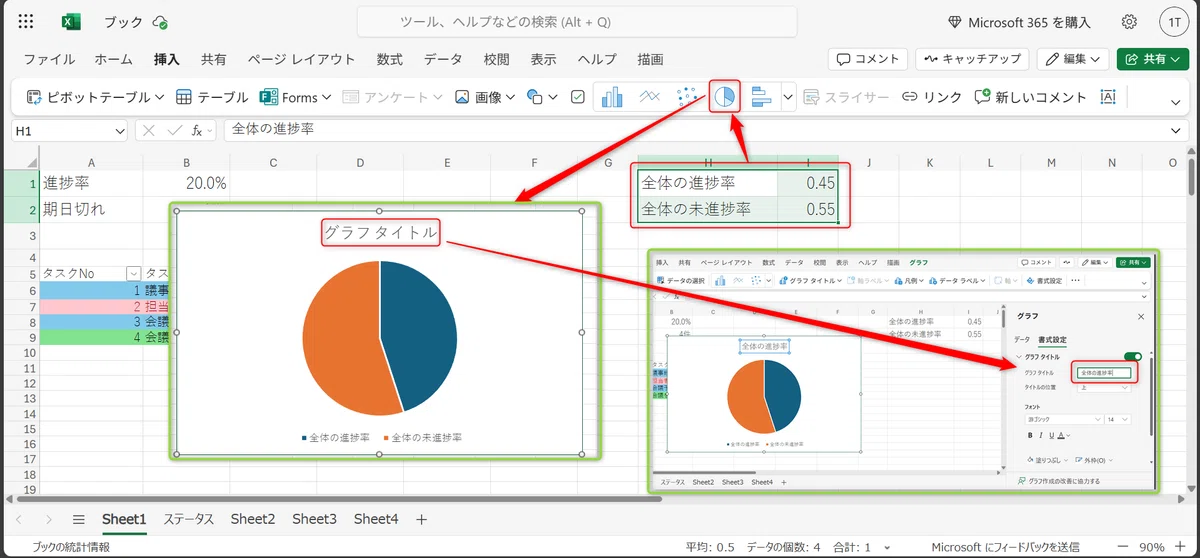Click in the search box
This screenshot has height=558, width=1200.
tap(577, 22)
